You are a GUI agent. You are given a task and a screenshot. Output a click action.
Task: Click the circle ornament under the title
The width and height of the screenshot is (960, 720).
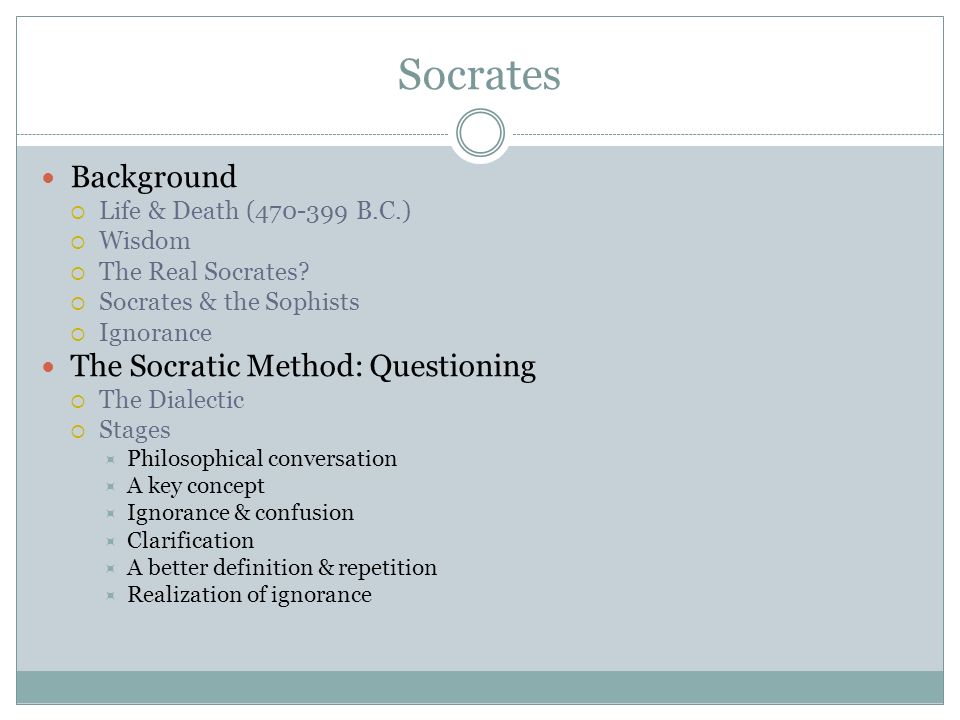tap(481, 133)
